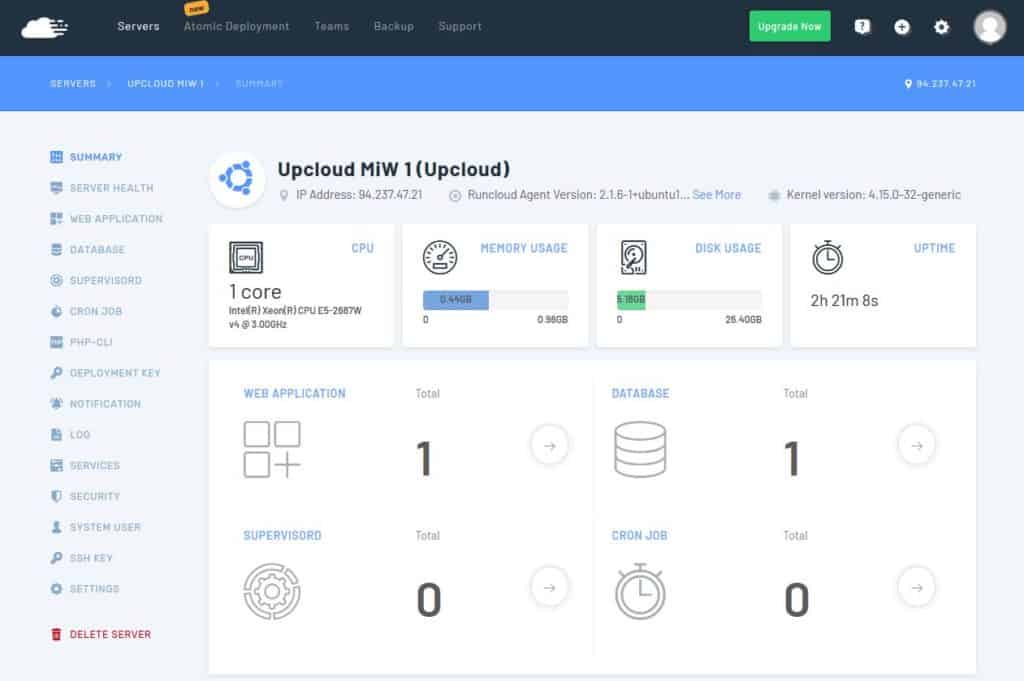Click the memory usage gauge icon

(440, 257)
